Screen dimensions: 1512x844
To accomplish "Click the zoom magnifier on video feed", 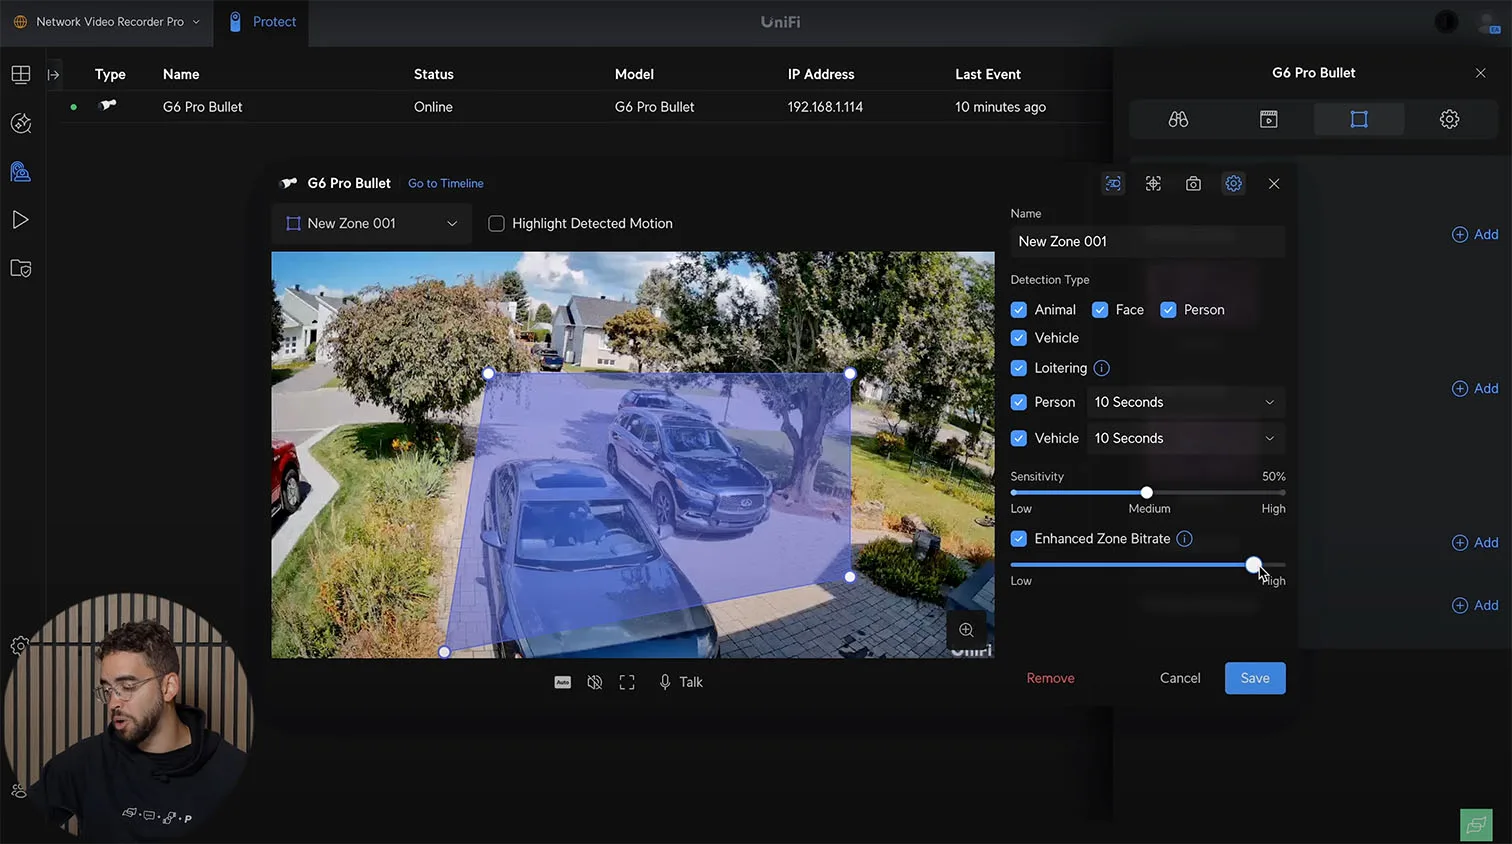I will tap(966, 630).
